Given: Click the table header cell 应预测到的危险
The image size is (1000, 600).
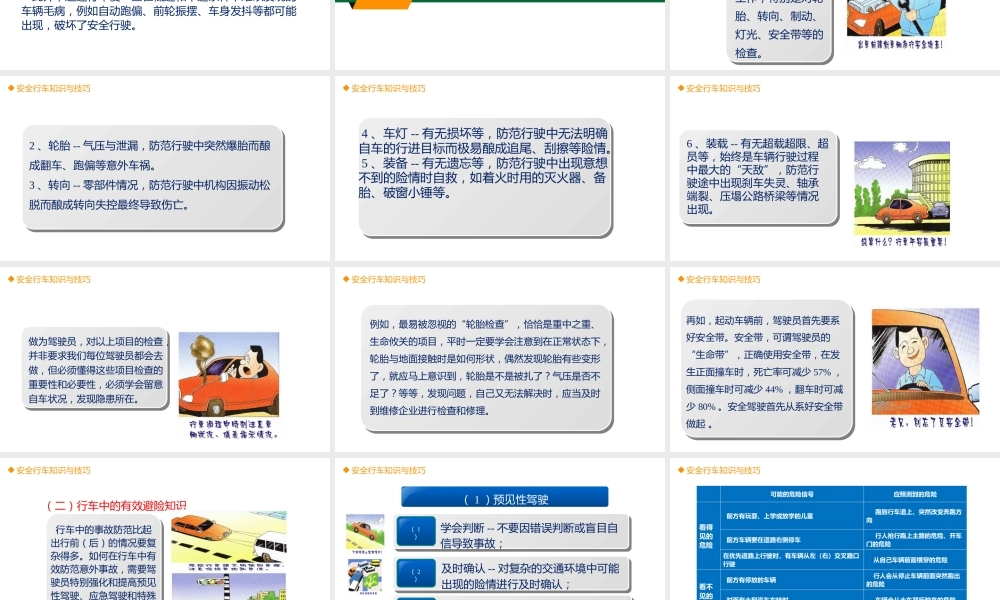Looking at the screenshot, I should 915,494.
